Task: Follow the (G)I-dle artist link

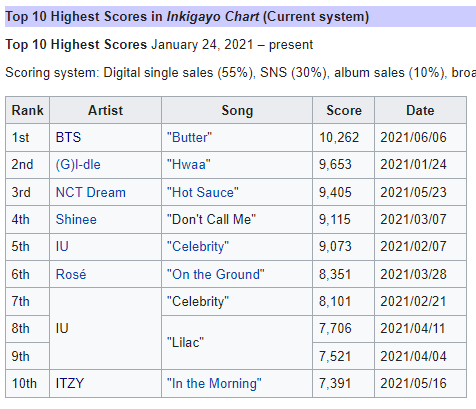Action: (78, 165)
